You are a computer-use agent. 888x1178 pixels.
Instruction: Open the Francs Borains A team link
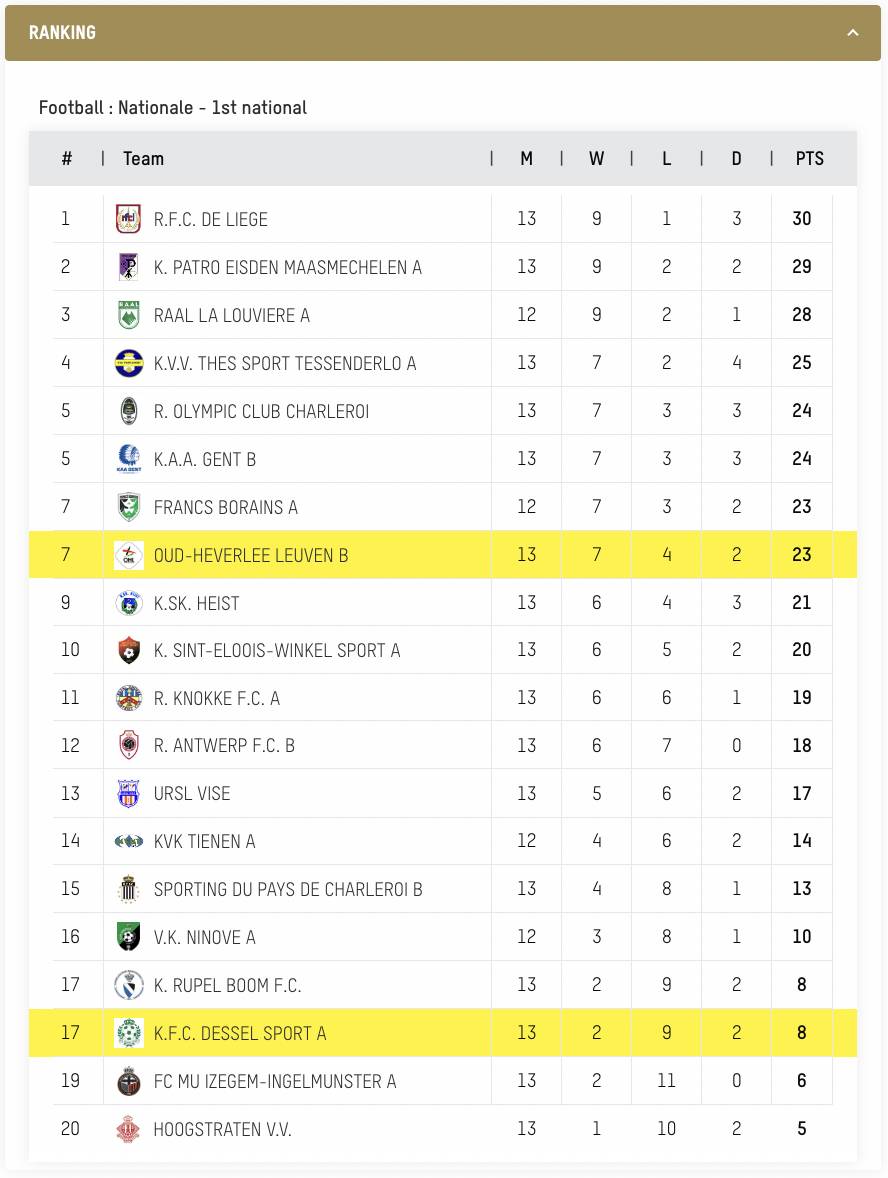[x=225, y=508]
